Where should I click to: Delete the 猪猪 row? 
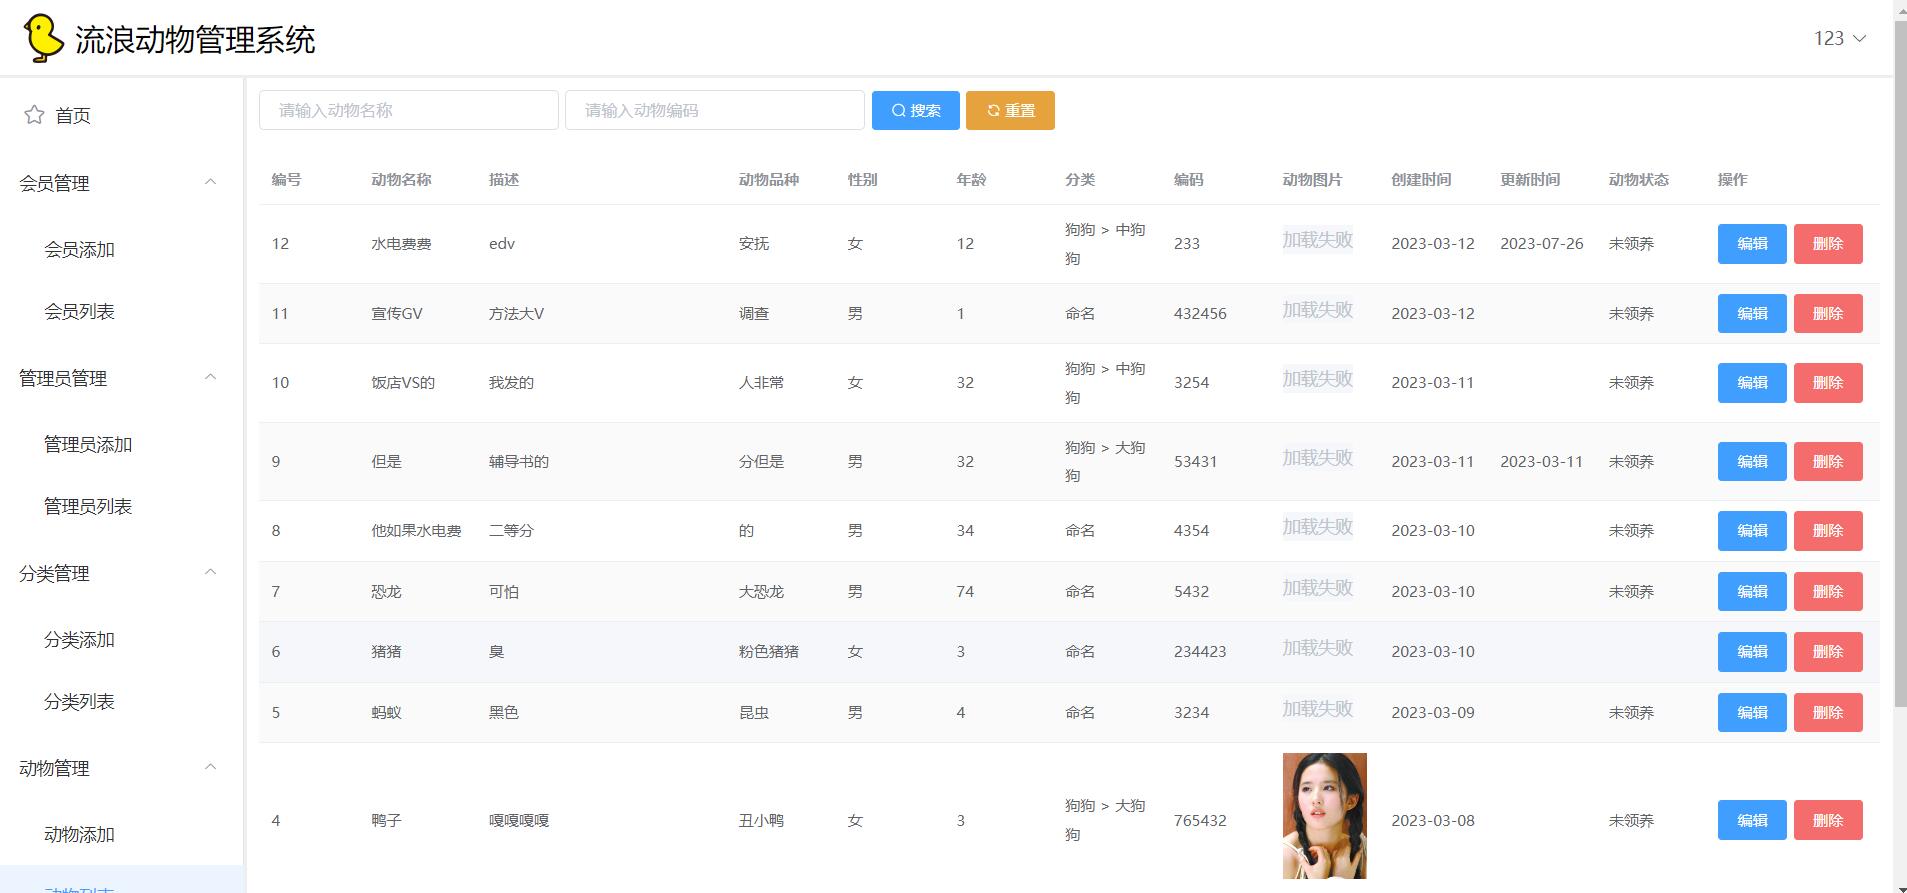point(1828,652)
